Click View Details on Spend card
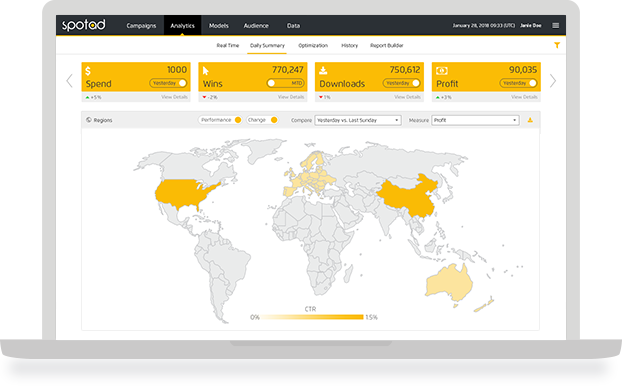 point(174,97)
